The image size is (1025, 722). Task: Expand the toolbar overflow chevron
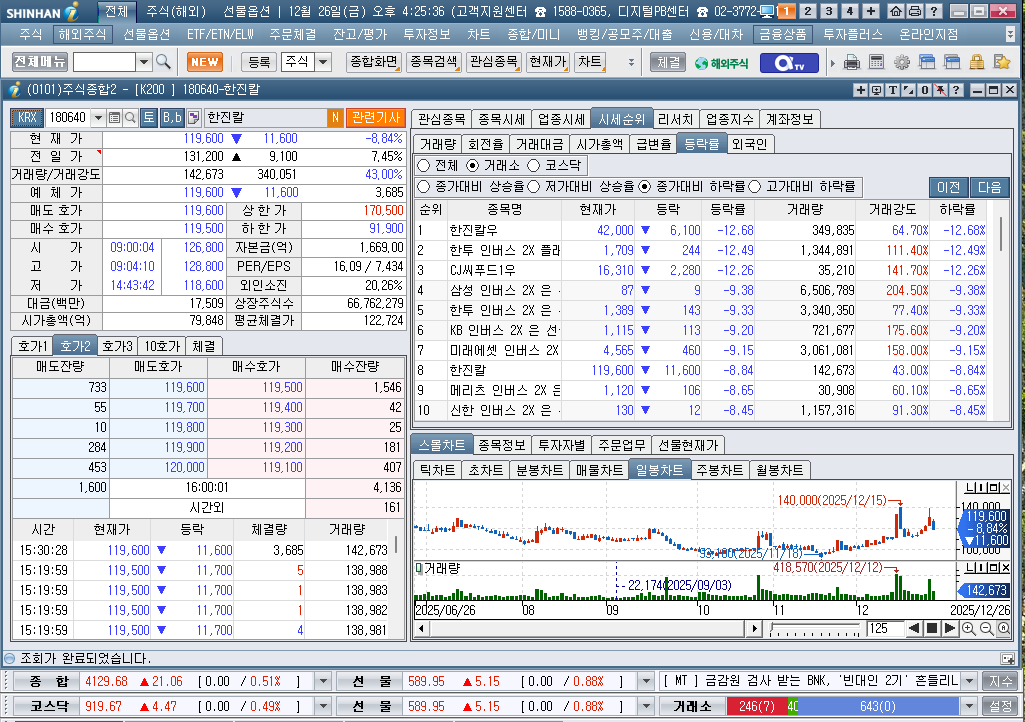(x=631, y=63)
